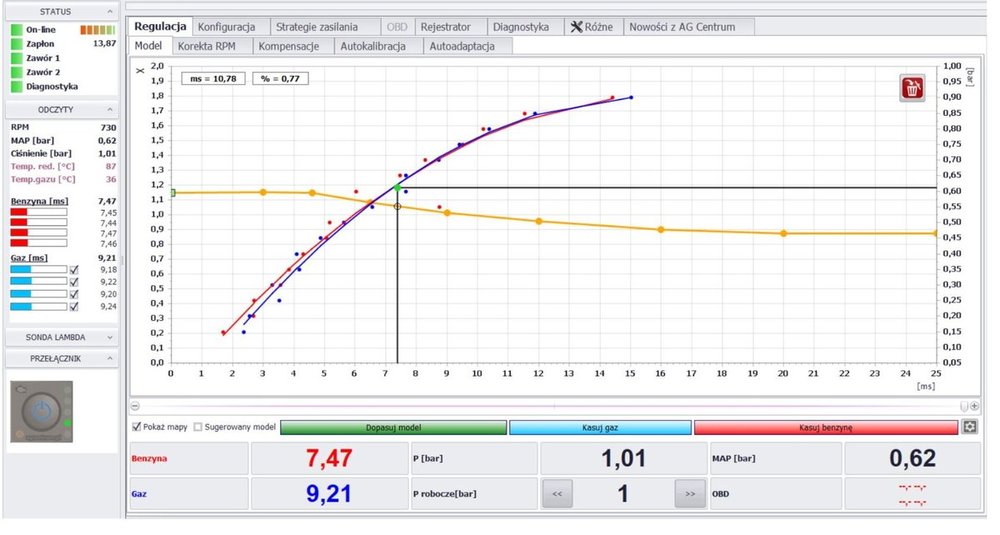The width and height of the screenshot is (1000, 535).
Task: Switch to the Konfiguracja tab
Action: point(226,27)
